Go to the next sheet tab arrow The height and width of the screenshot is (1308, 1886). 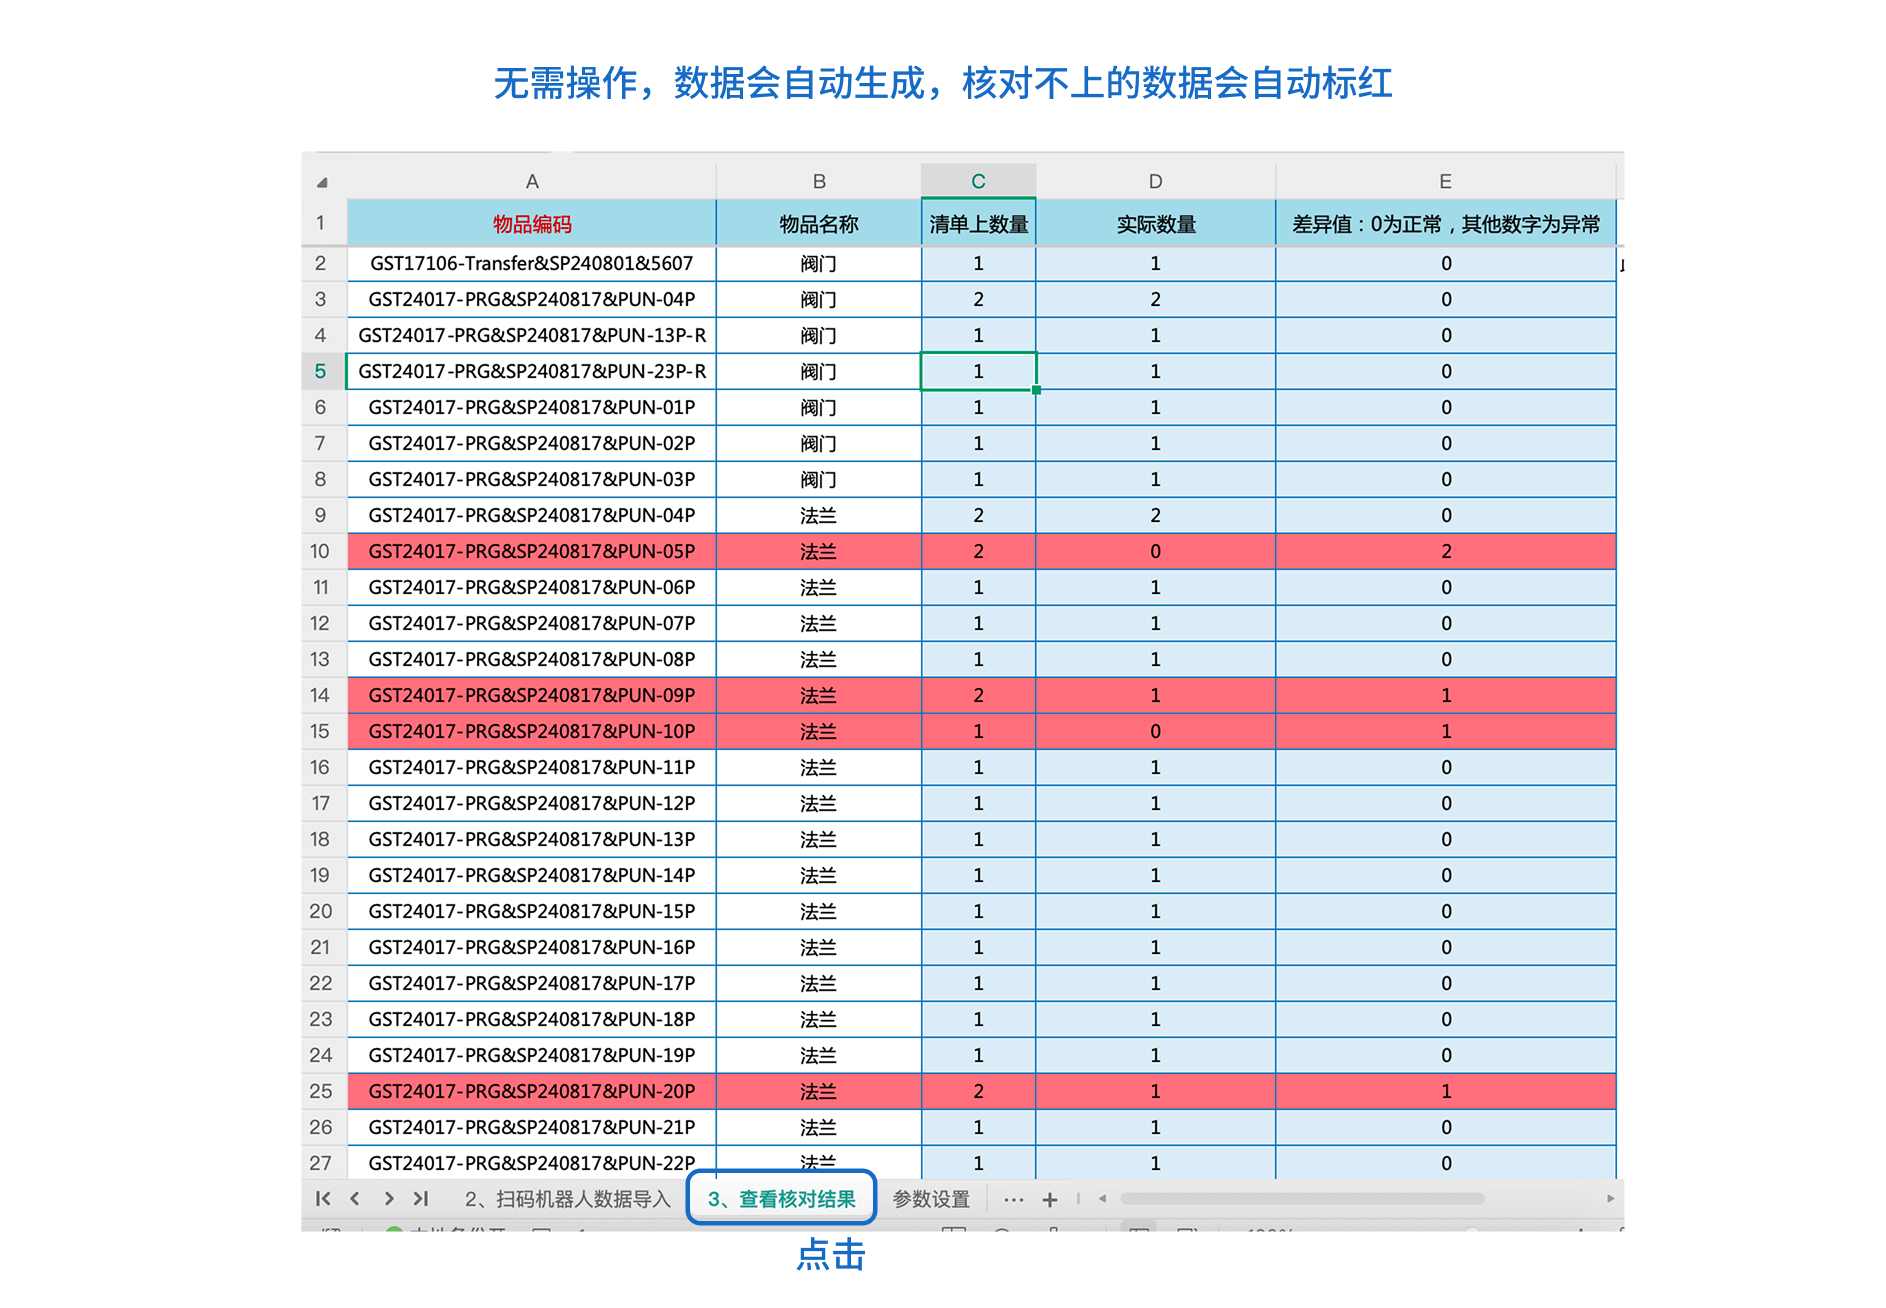[389, 1198]
